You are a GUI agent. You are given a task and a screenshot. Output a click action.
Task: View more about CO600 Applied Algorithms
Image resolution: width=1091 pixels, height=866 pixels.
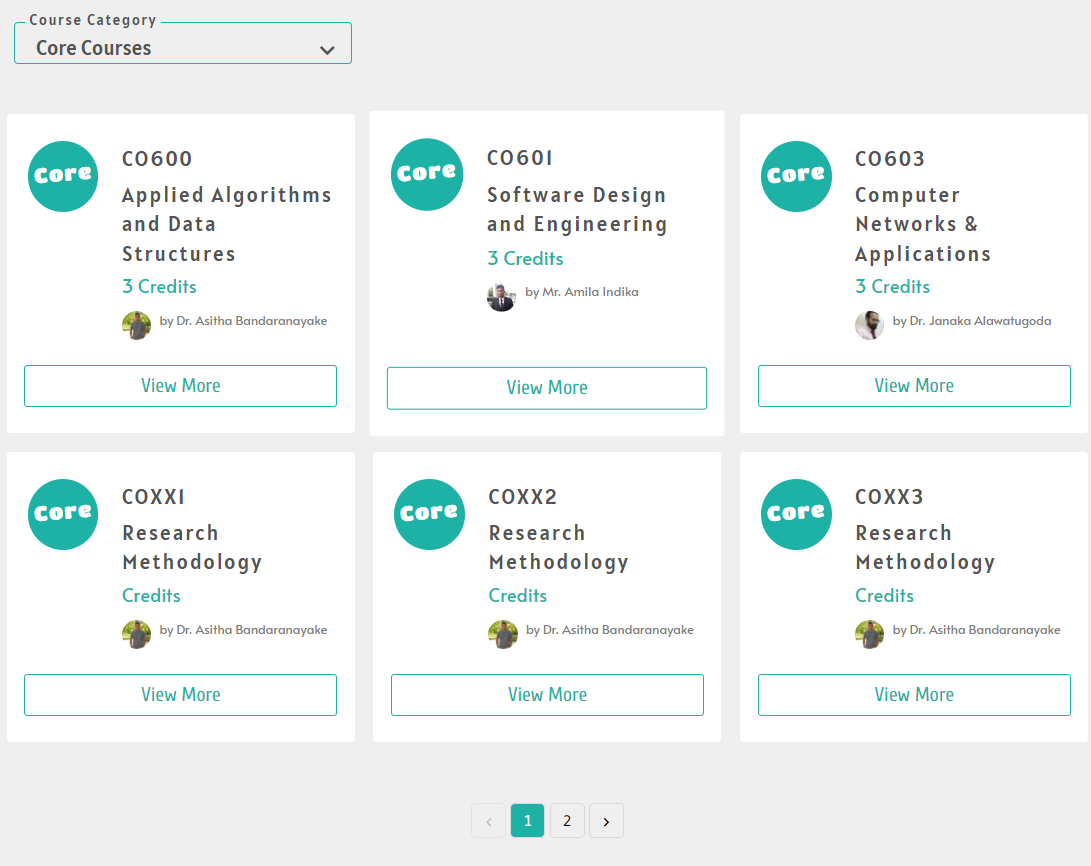coord(181,386)
